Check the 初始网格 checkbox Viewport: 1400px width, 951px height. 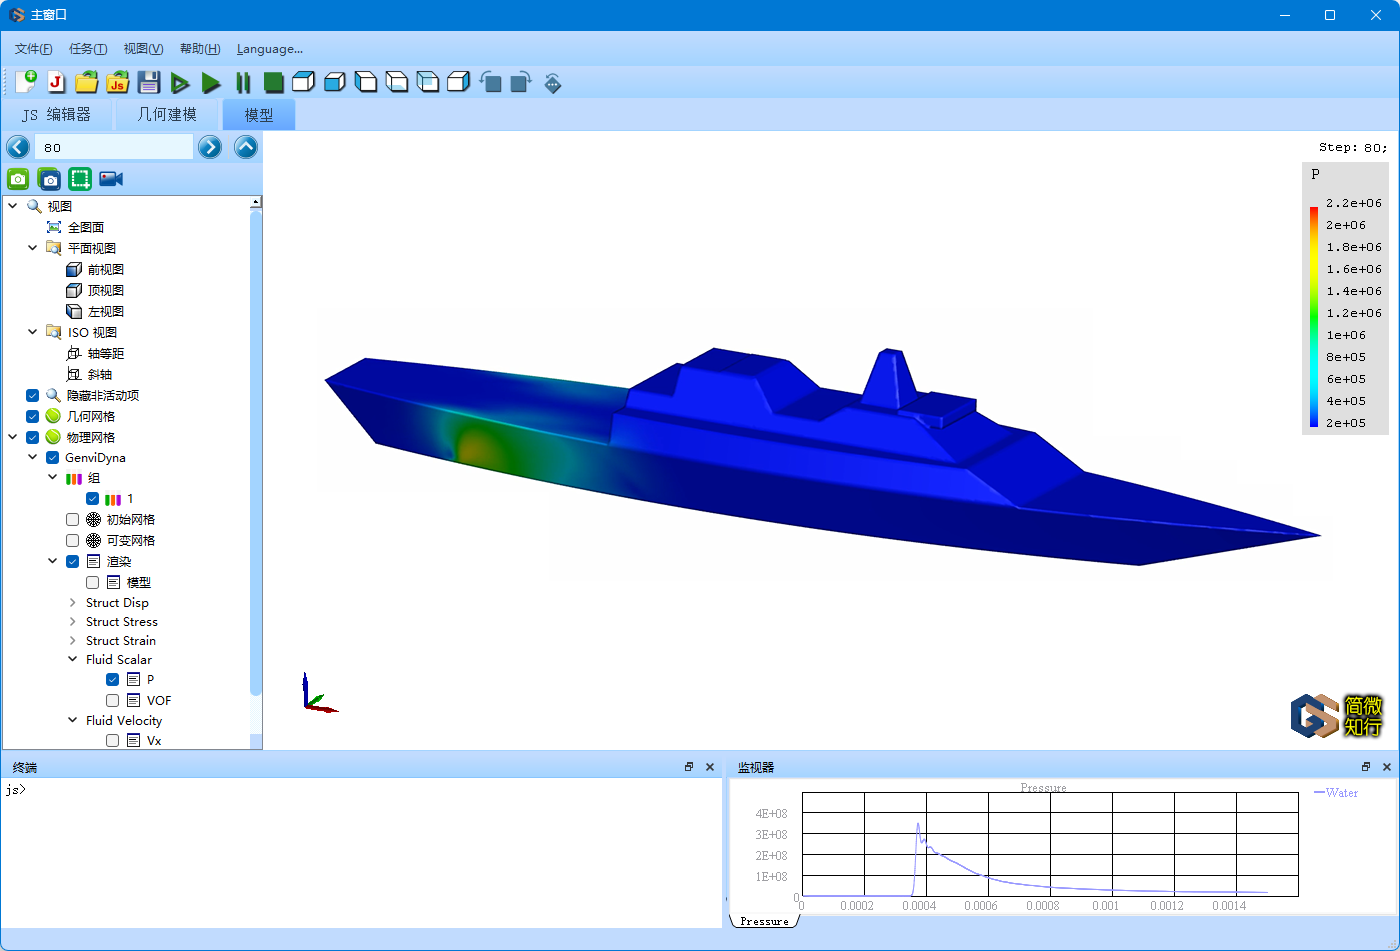click(72, 520)
